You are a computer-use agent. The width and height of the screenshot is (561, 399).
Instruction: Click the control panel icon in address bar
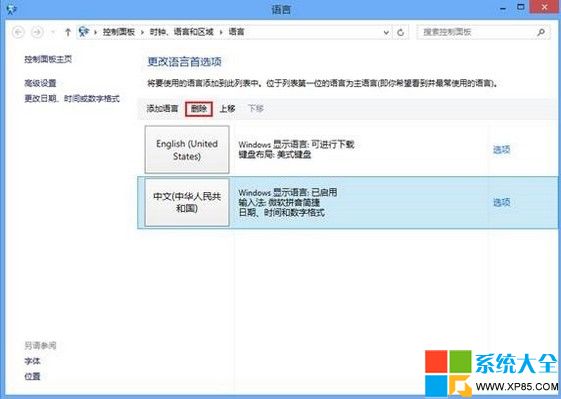pyautogui.click(x=84, y=32)
